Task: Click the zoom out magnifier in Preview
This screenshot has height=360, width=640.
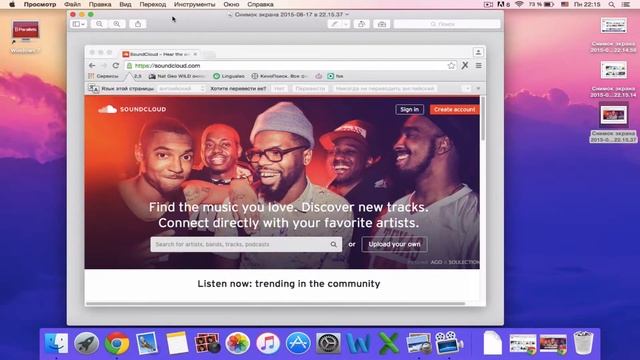Action: tap(99, 24)
